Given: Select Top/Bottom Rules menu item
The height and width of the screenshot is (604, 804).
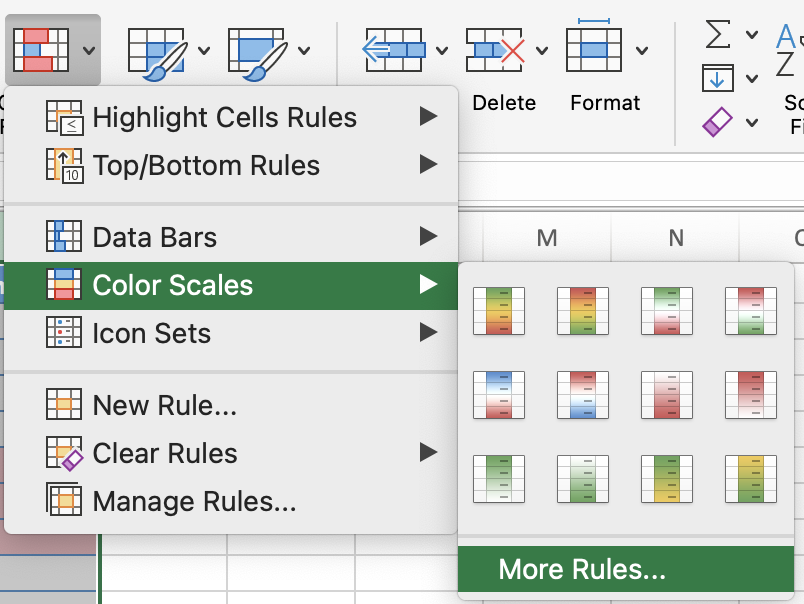Looking at the screenshot, I should coord(206,165).
